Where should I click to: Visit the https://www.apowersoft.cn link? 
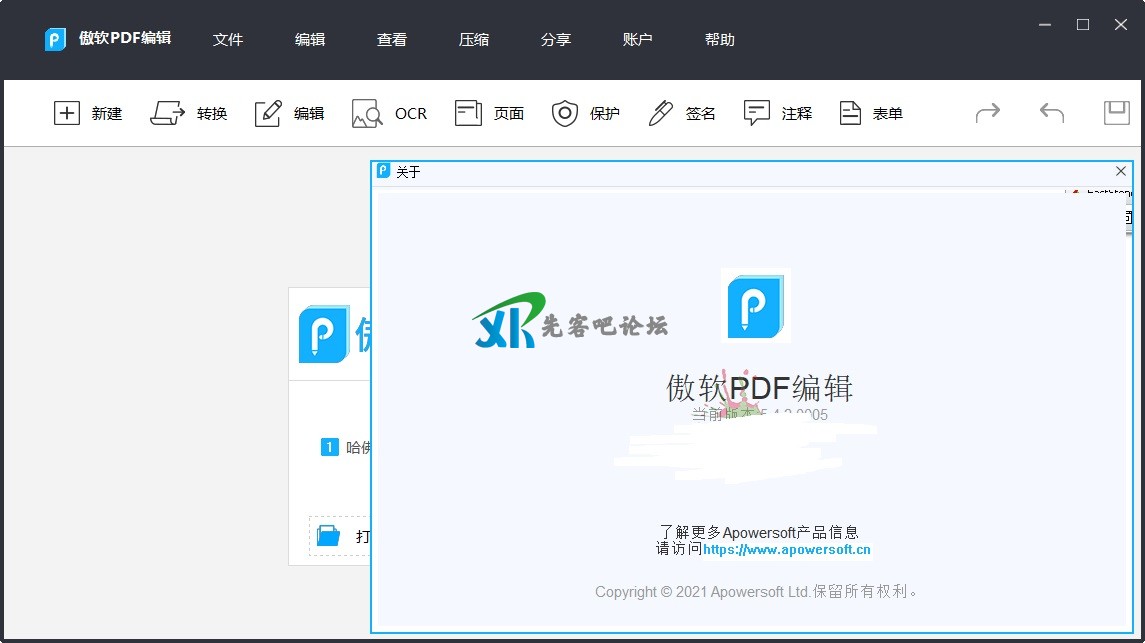[x=786, y=549]
